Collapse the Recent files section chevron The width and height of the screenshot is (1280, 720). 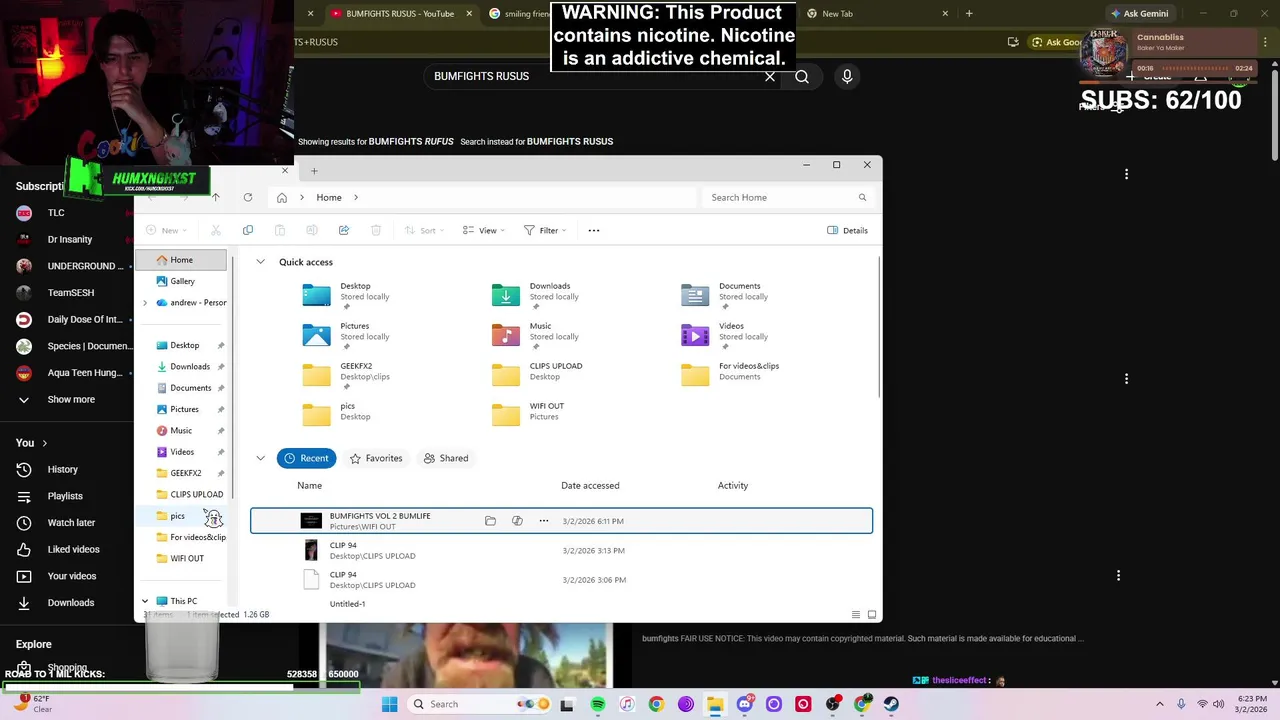tap(260, 458)
